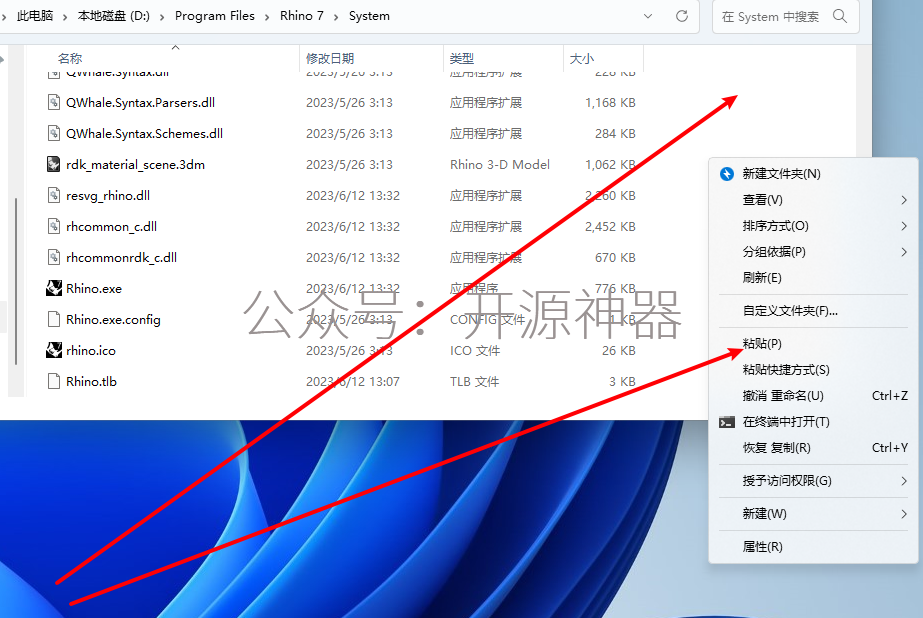Expand the chevron after Program Files breadcrumb

click(x=267, y=17)
